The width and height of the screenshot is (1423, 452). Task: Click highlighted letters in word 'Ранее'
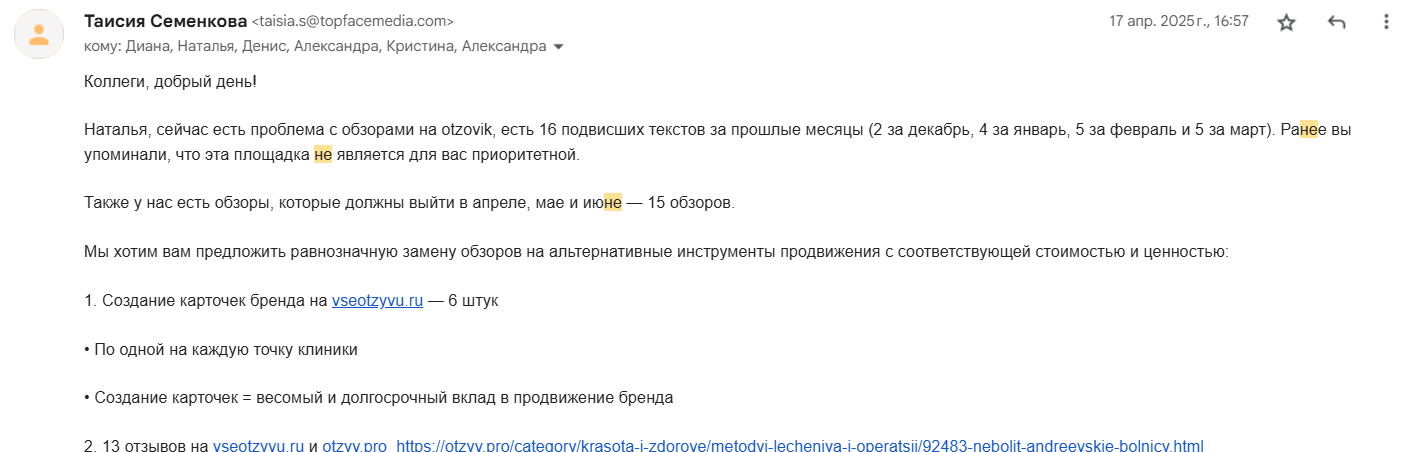click(x=1309, y=131)
